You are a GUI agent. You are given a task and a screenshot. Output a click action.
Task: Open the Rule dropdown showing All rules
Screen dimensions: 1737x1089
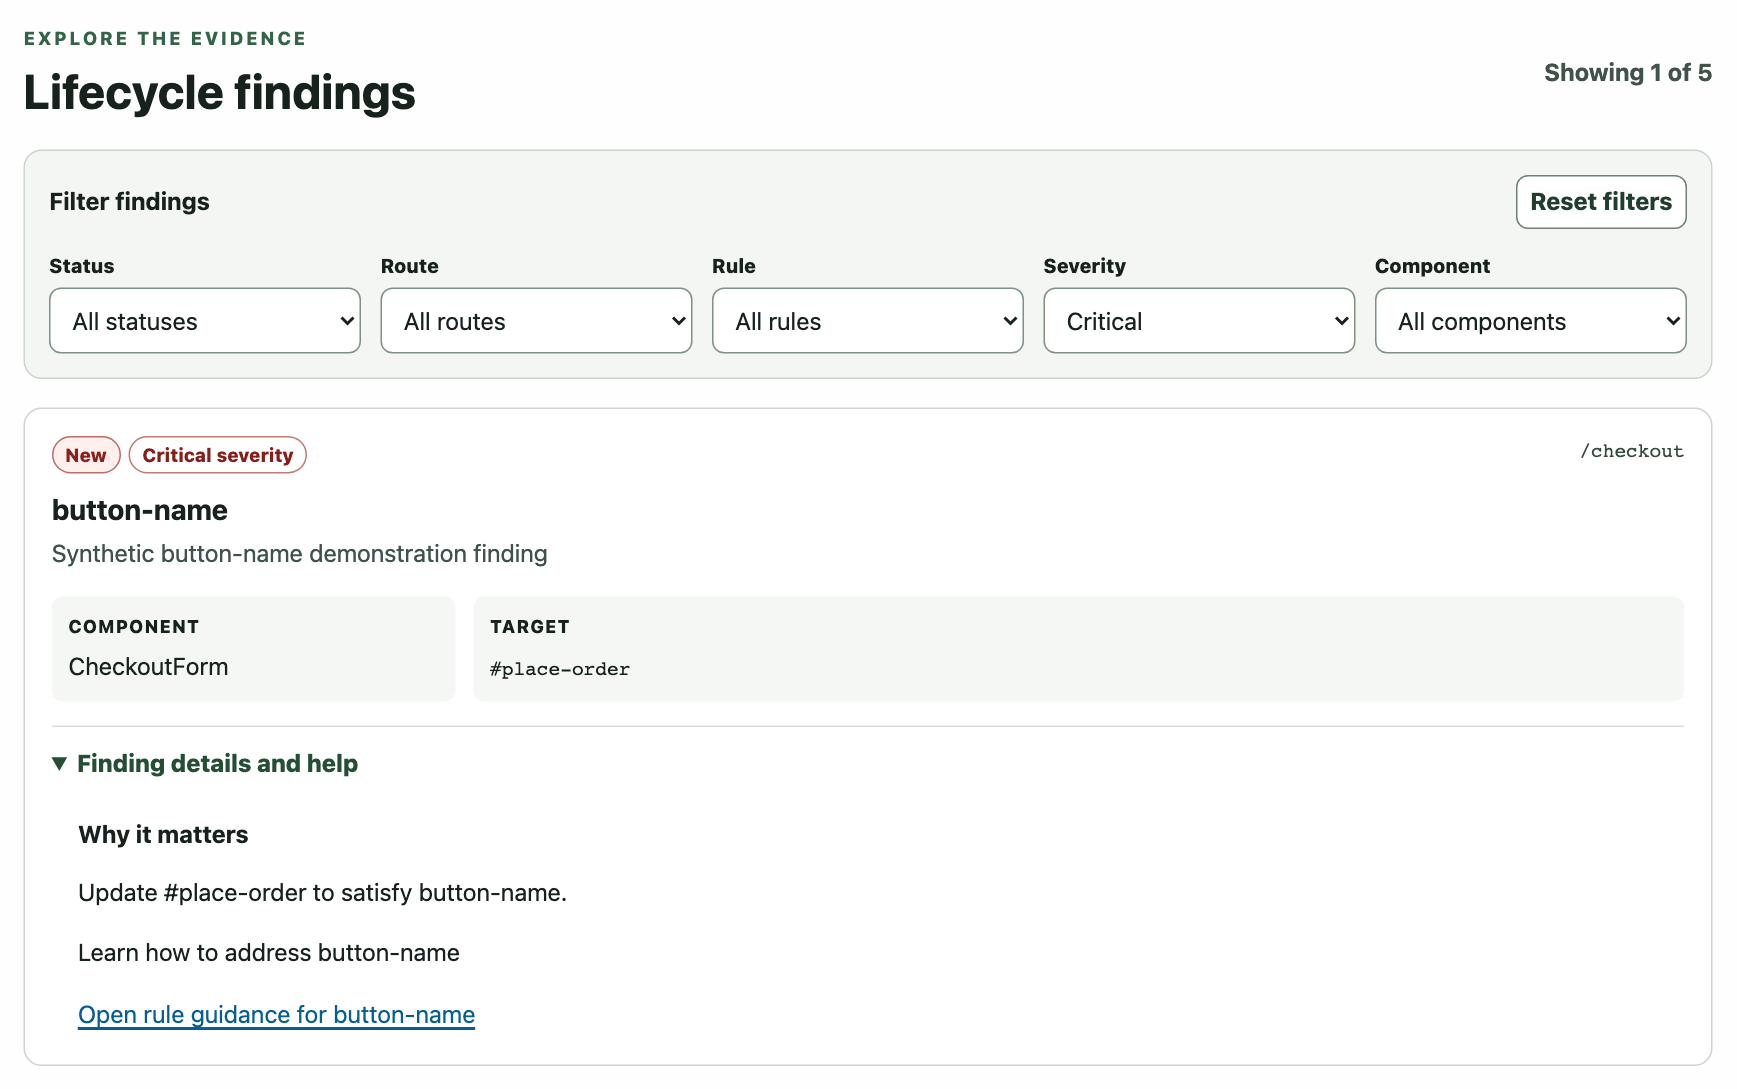click(x=868, y=321)
